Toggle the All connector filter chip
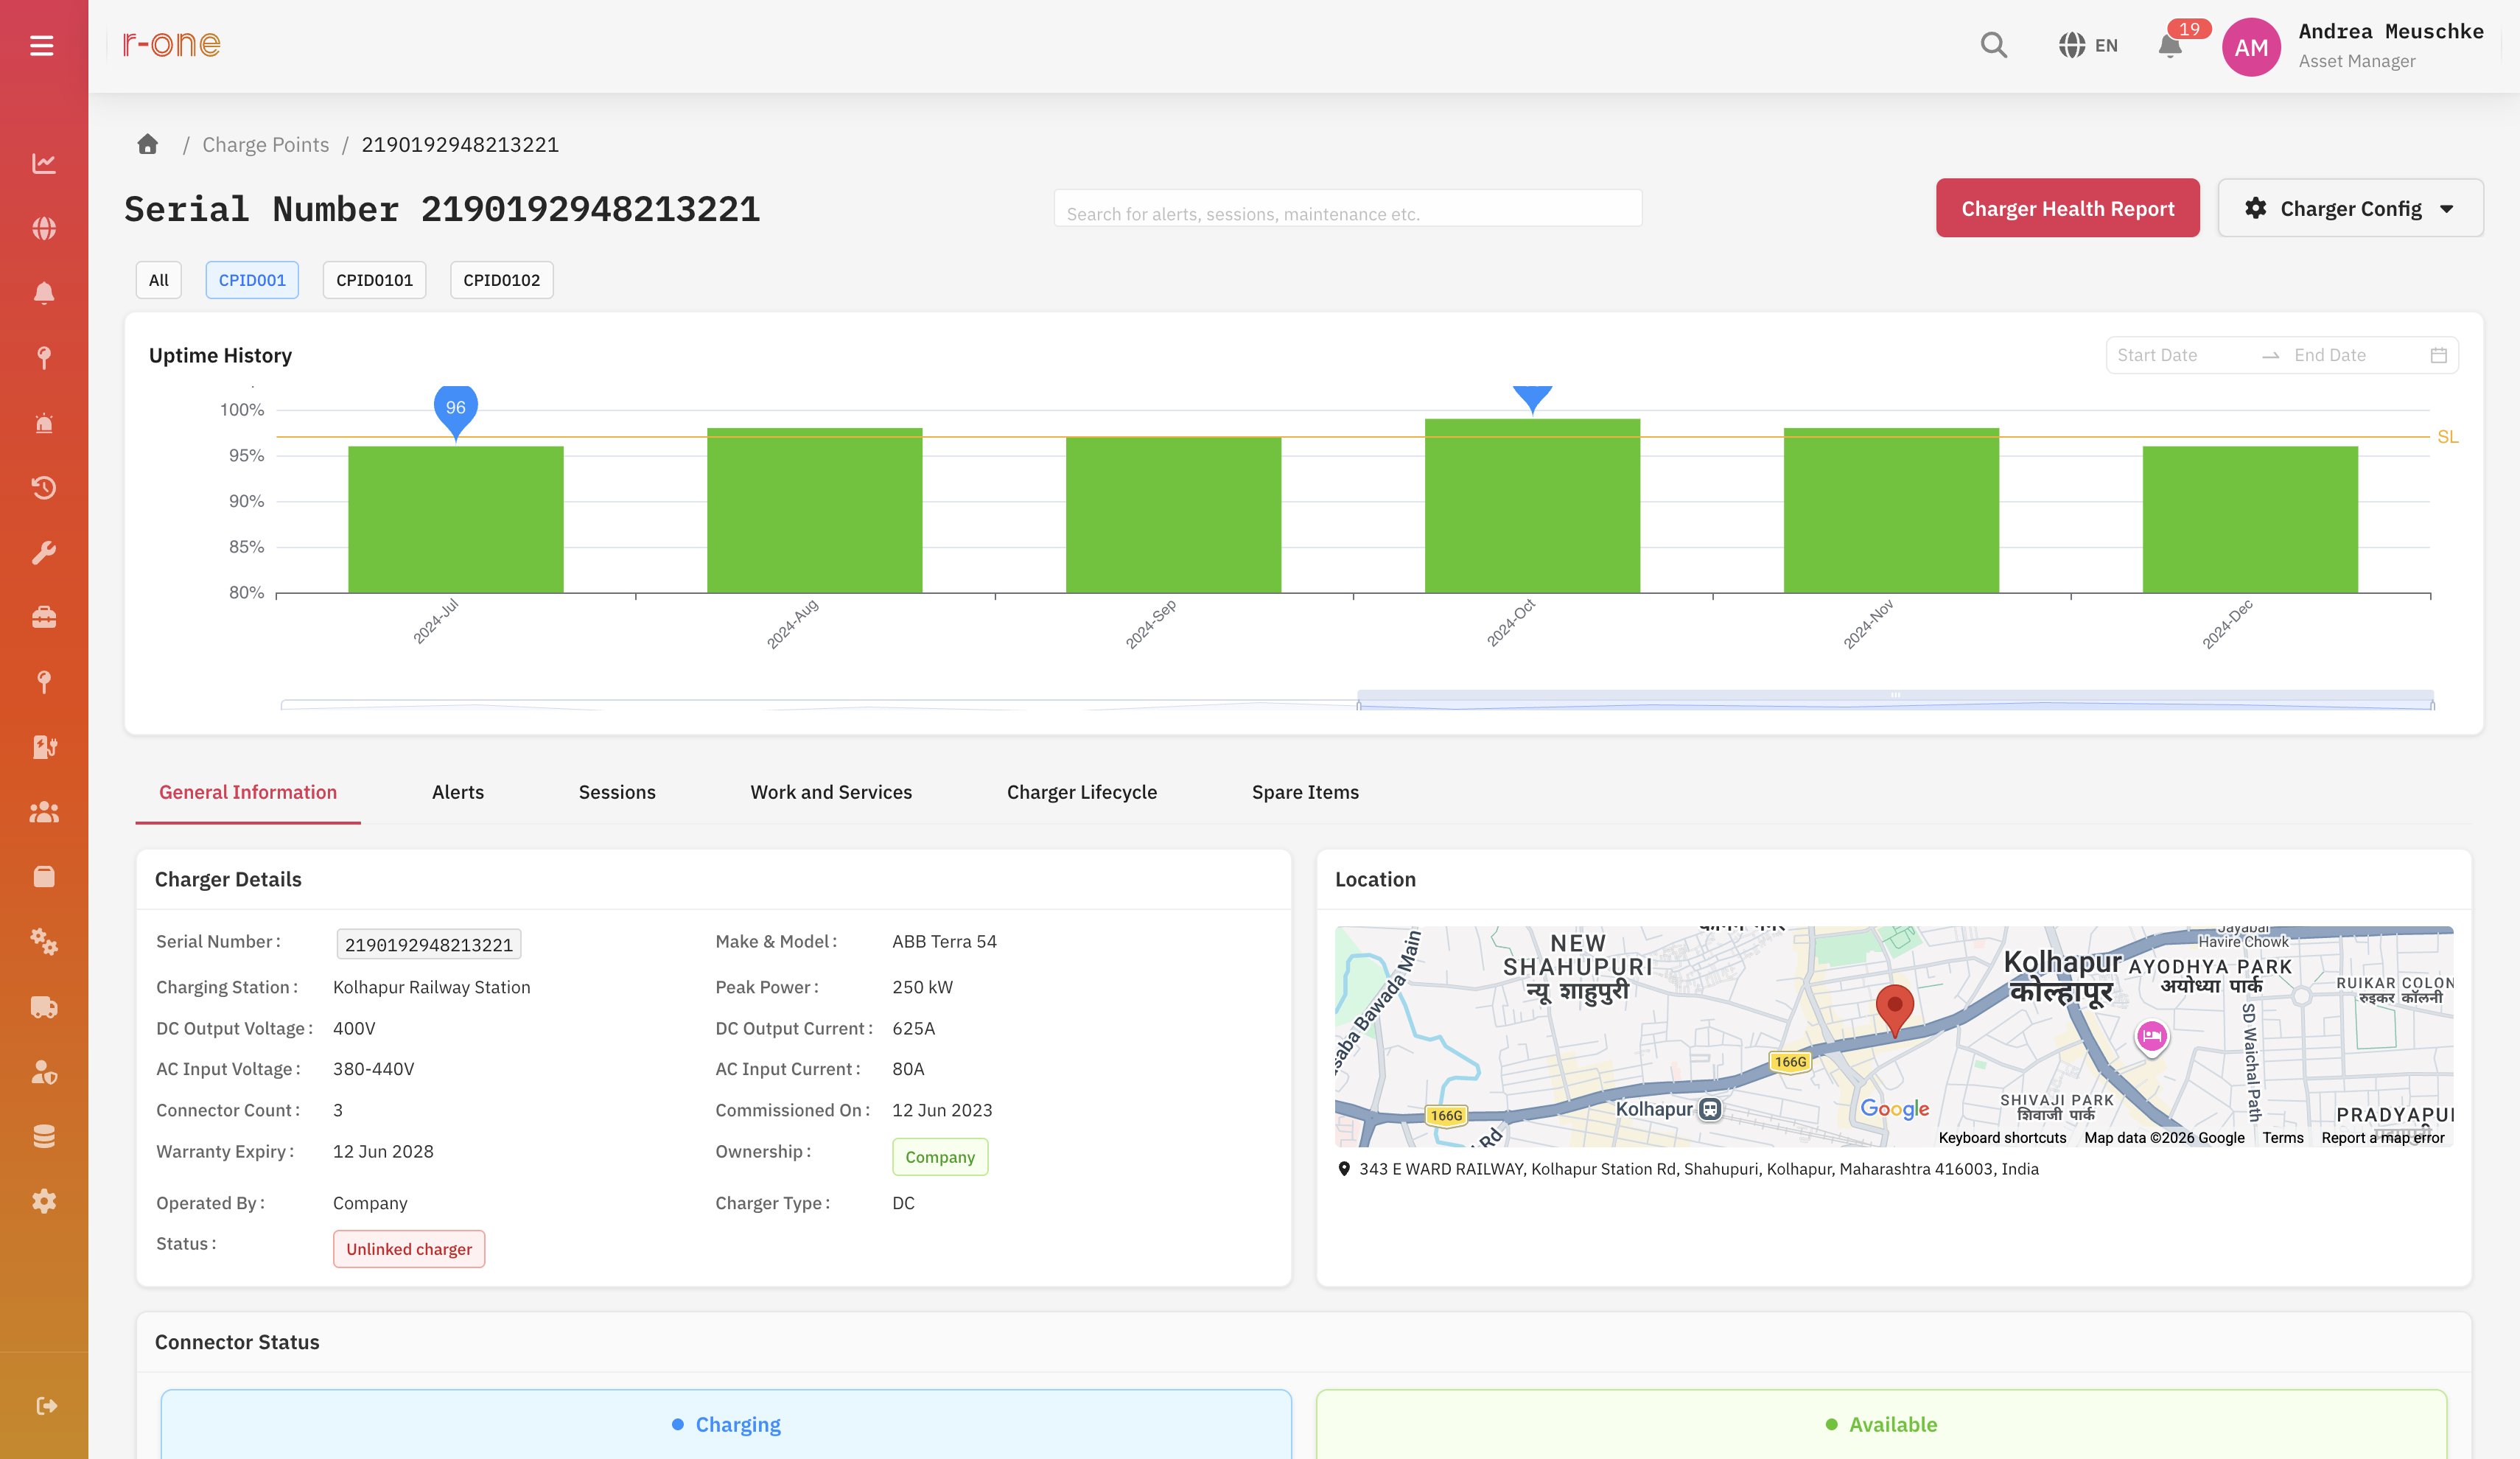The height and width of the screenshot is (1459, 2520). pos(159,280)
